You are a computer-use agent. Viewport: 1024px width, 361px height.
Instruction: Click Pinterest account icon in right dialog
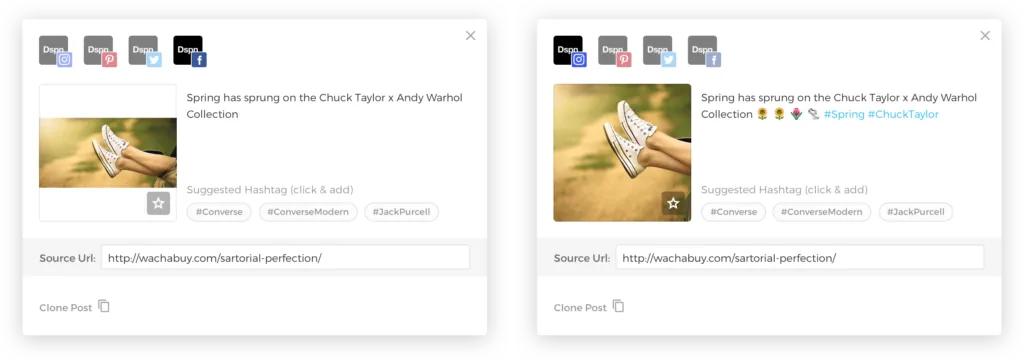tap(615, 51)
